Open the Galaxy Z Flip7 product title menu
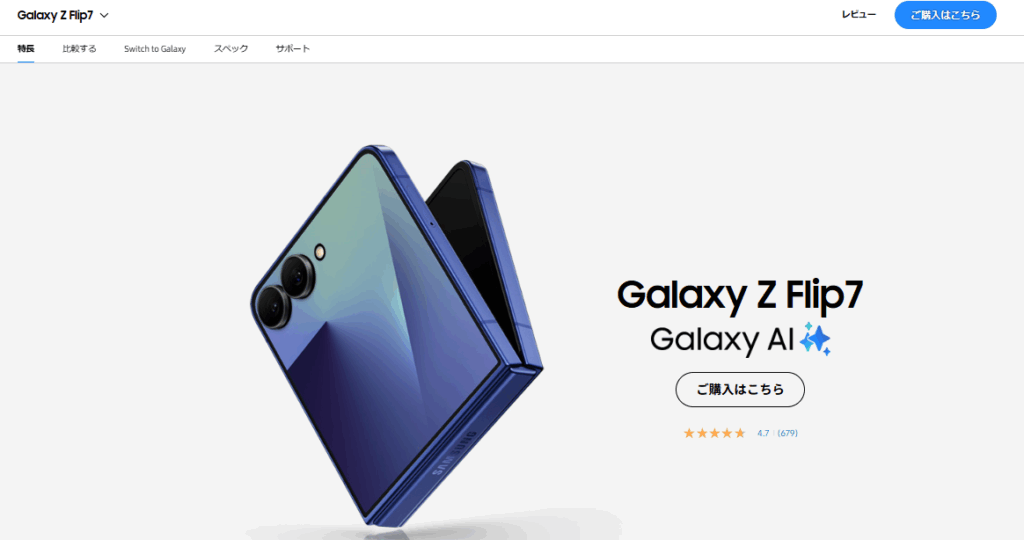Screen dimensions: 1024x540 (x=56, y=15)
